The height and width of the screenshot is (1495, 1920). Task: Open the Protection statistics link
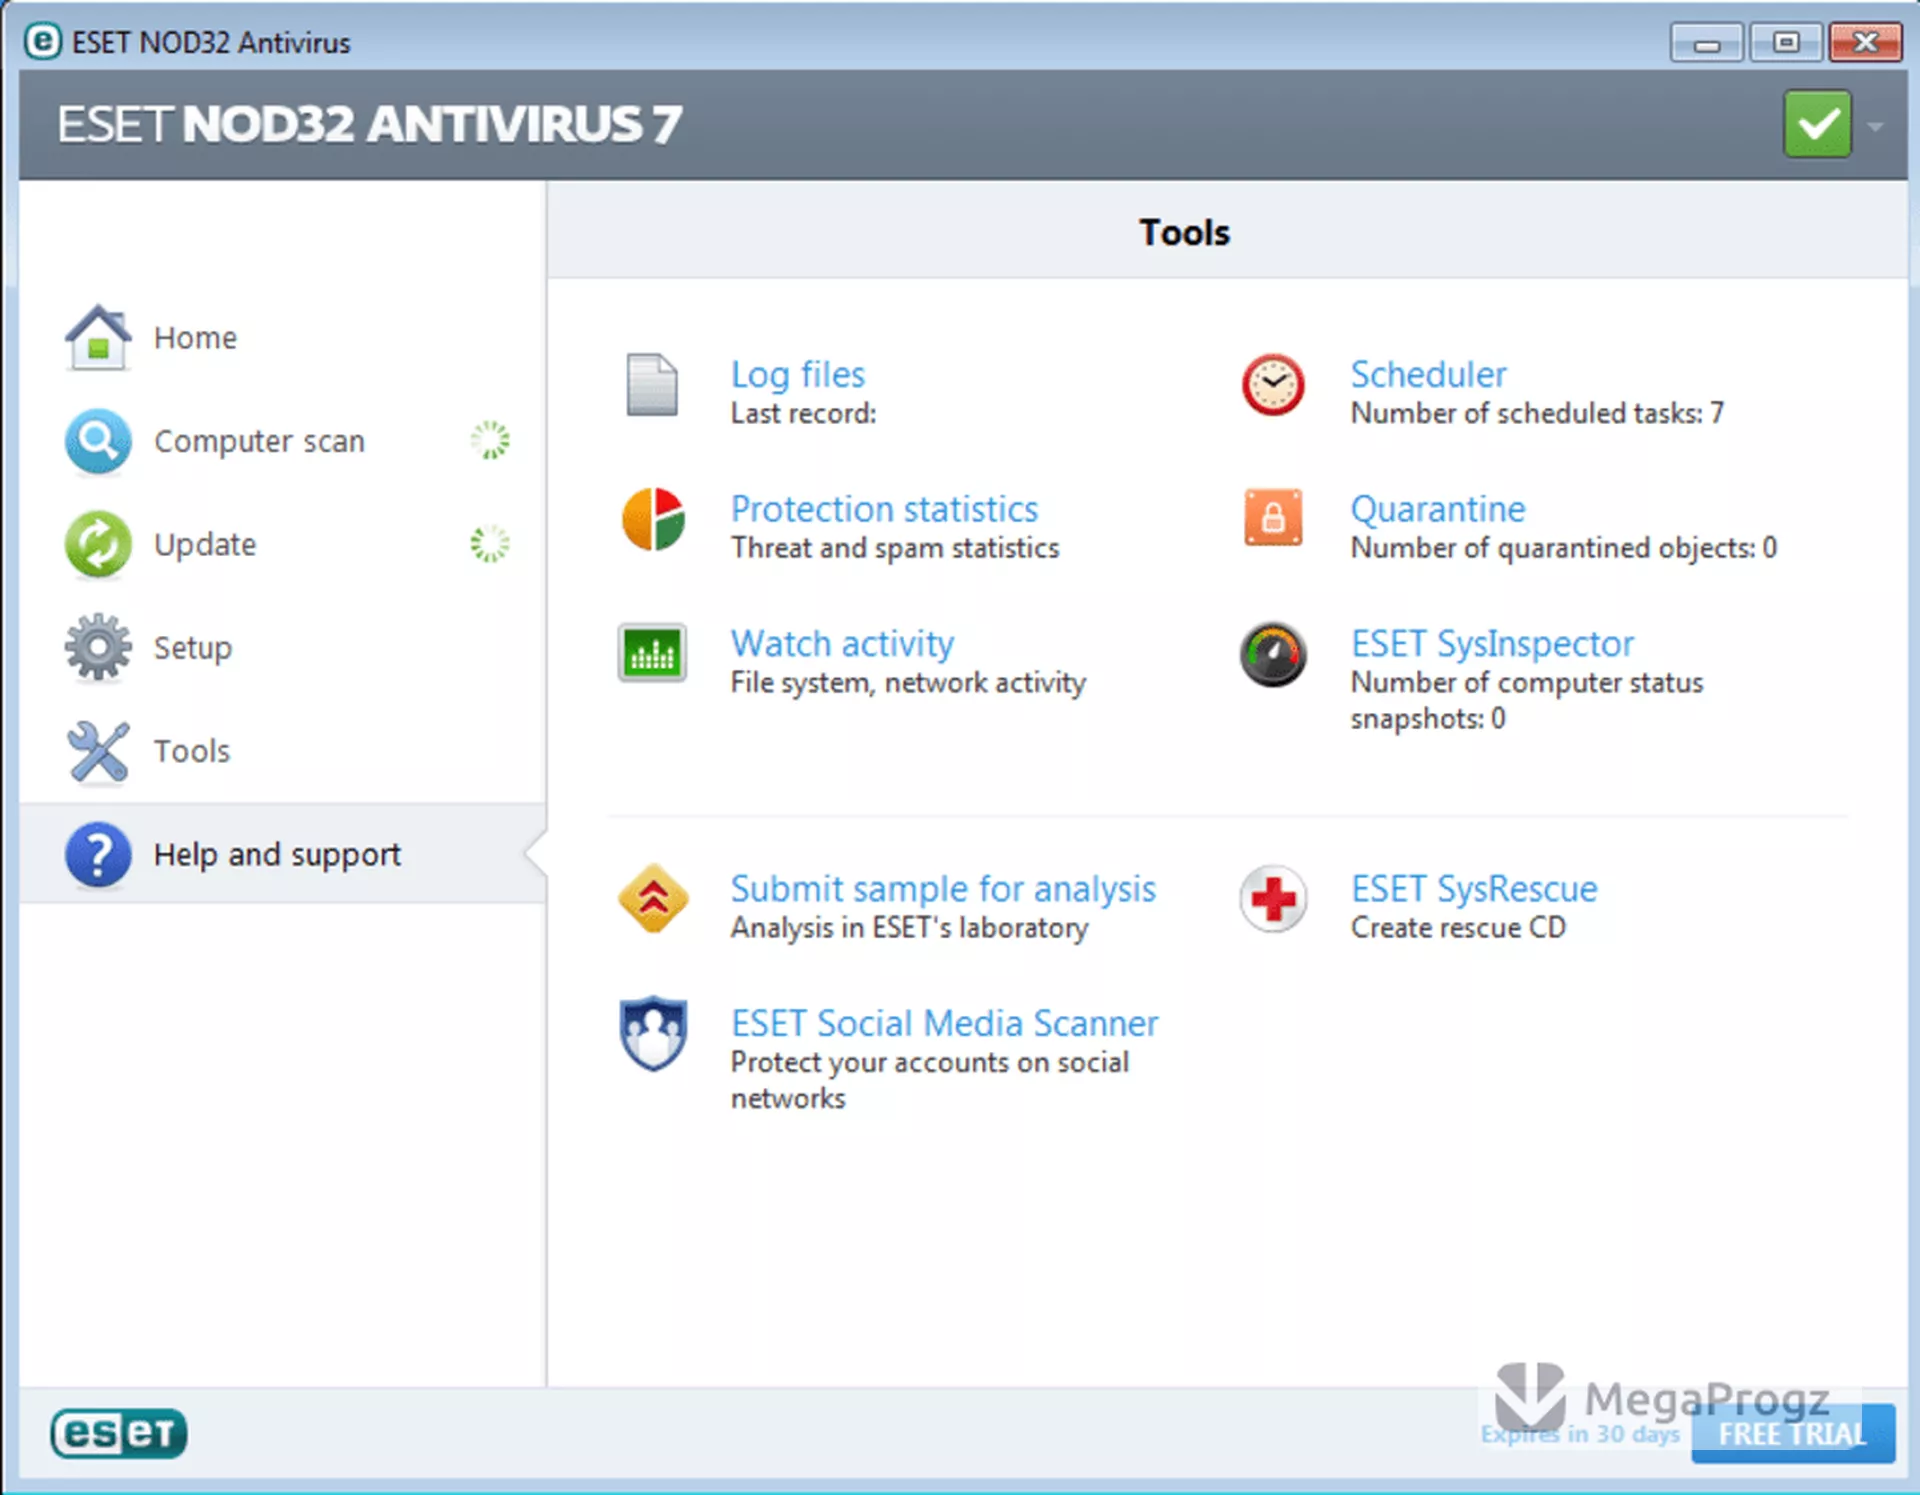pos(884,509)
